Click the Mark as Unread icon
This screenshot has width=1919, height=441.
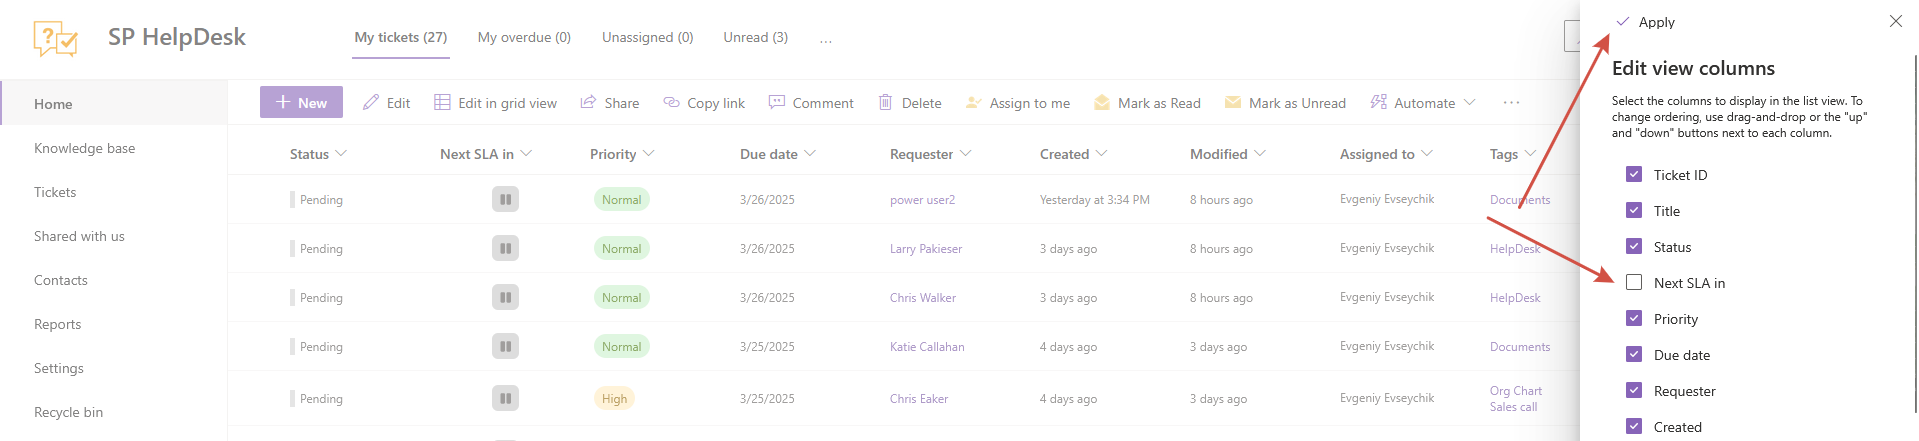pyautogui.click(x=1233, y=103)
